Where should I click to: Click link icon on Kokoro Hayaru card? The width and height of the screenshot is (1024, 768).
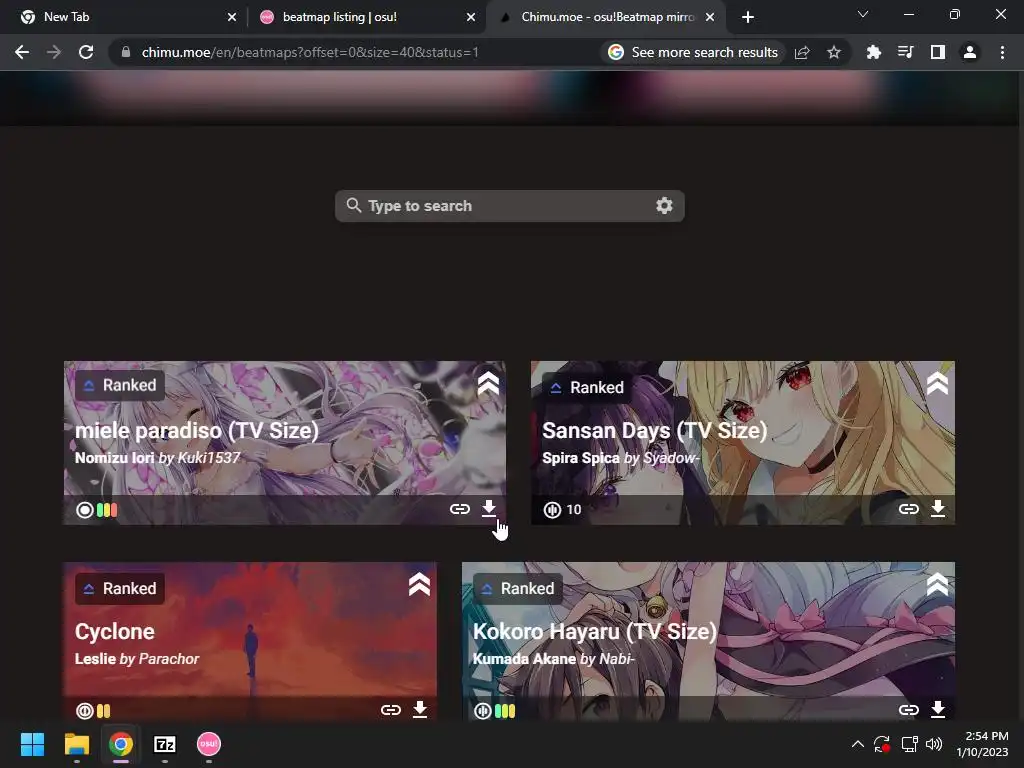(908, 710)
